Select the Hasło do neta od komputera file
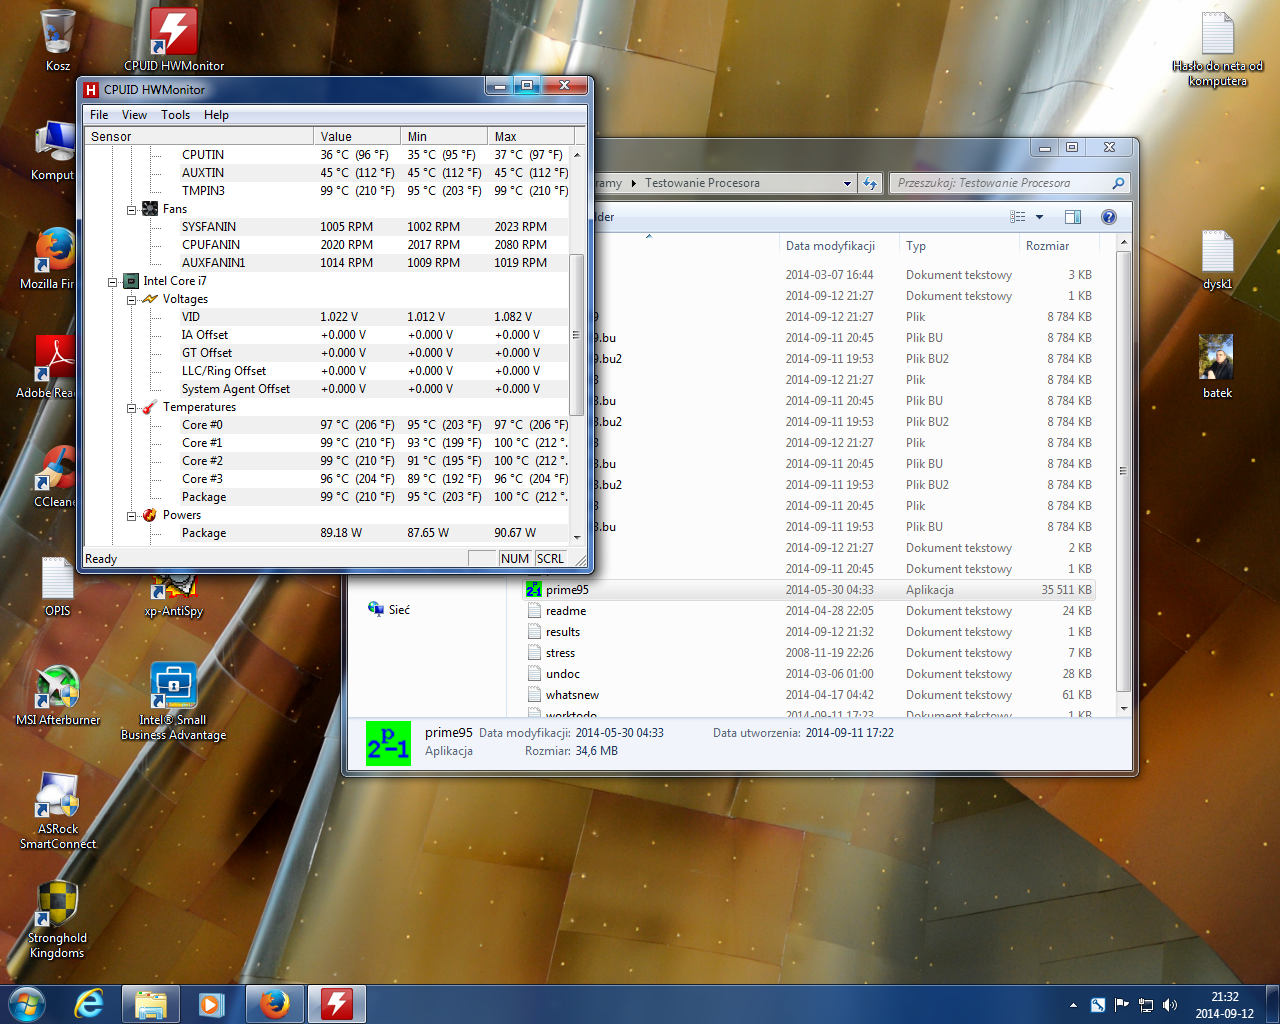Viewport: 1280px width, 1024px height. click(x=1217, y=49)
